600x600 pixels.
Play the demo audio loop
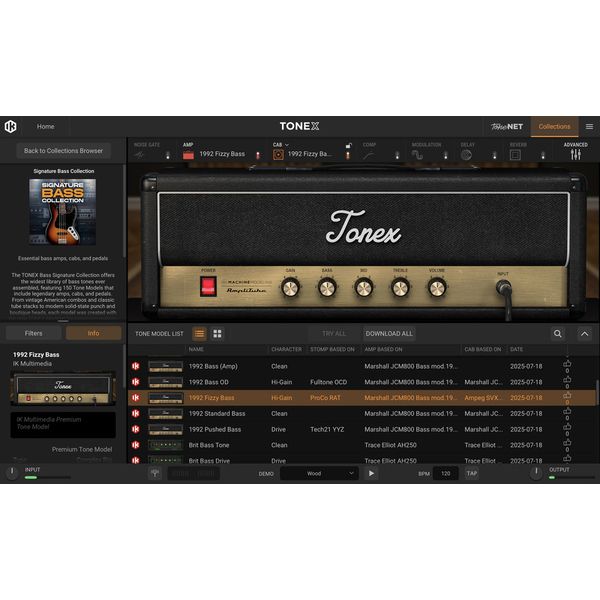[371, 473]
